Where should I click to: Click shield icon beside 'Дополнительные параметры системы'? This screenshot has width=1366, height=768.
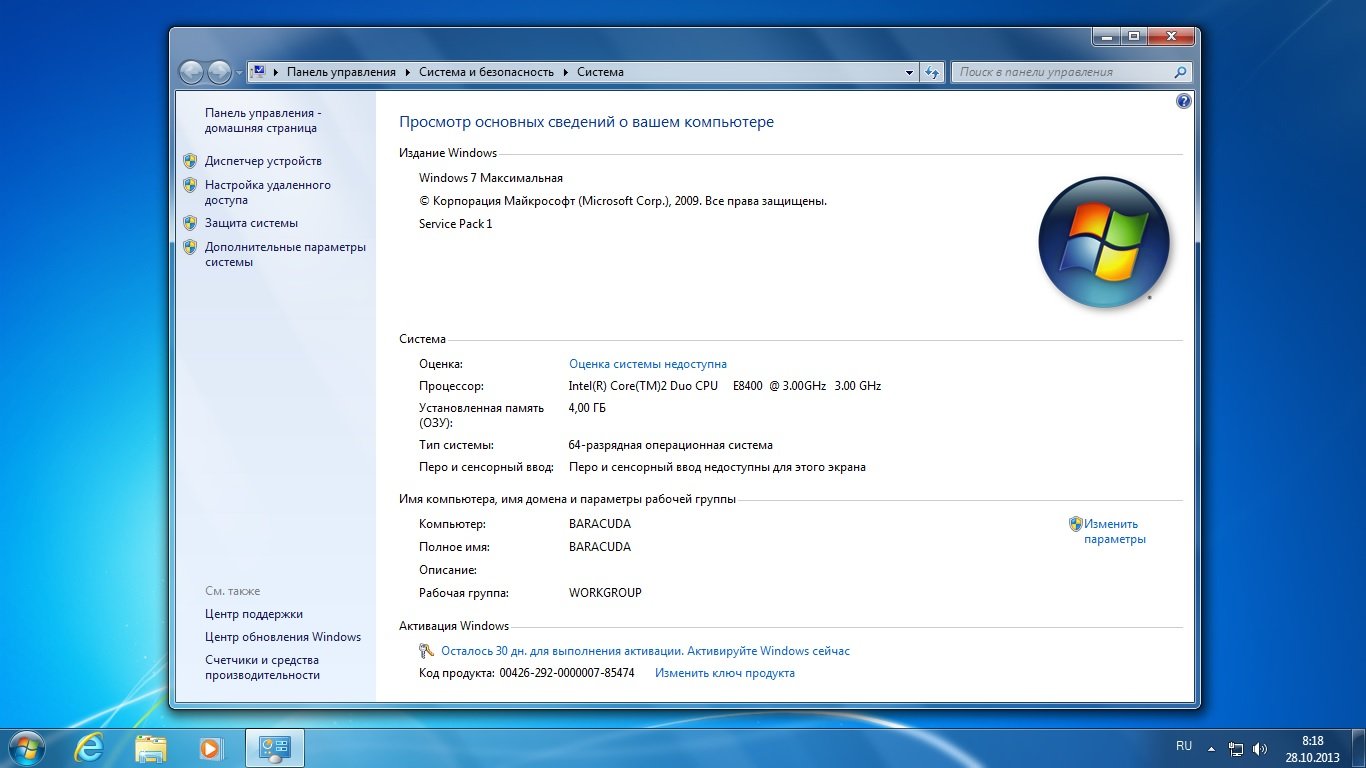pyautogui.click(x=190, y=247)
